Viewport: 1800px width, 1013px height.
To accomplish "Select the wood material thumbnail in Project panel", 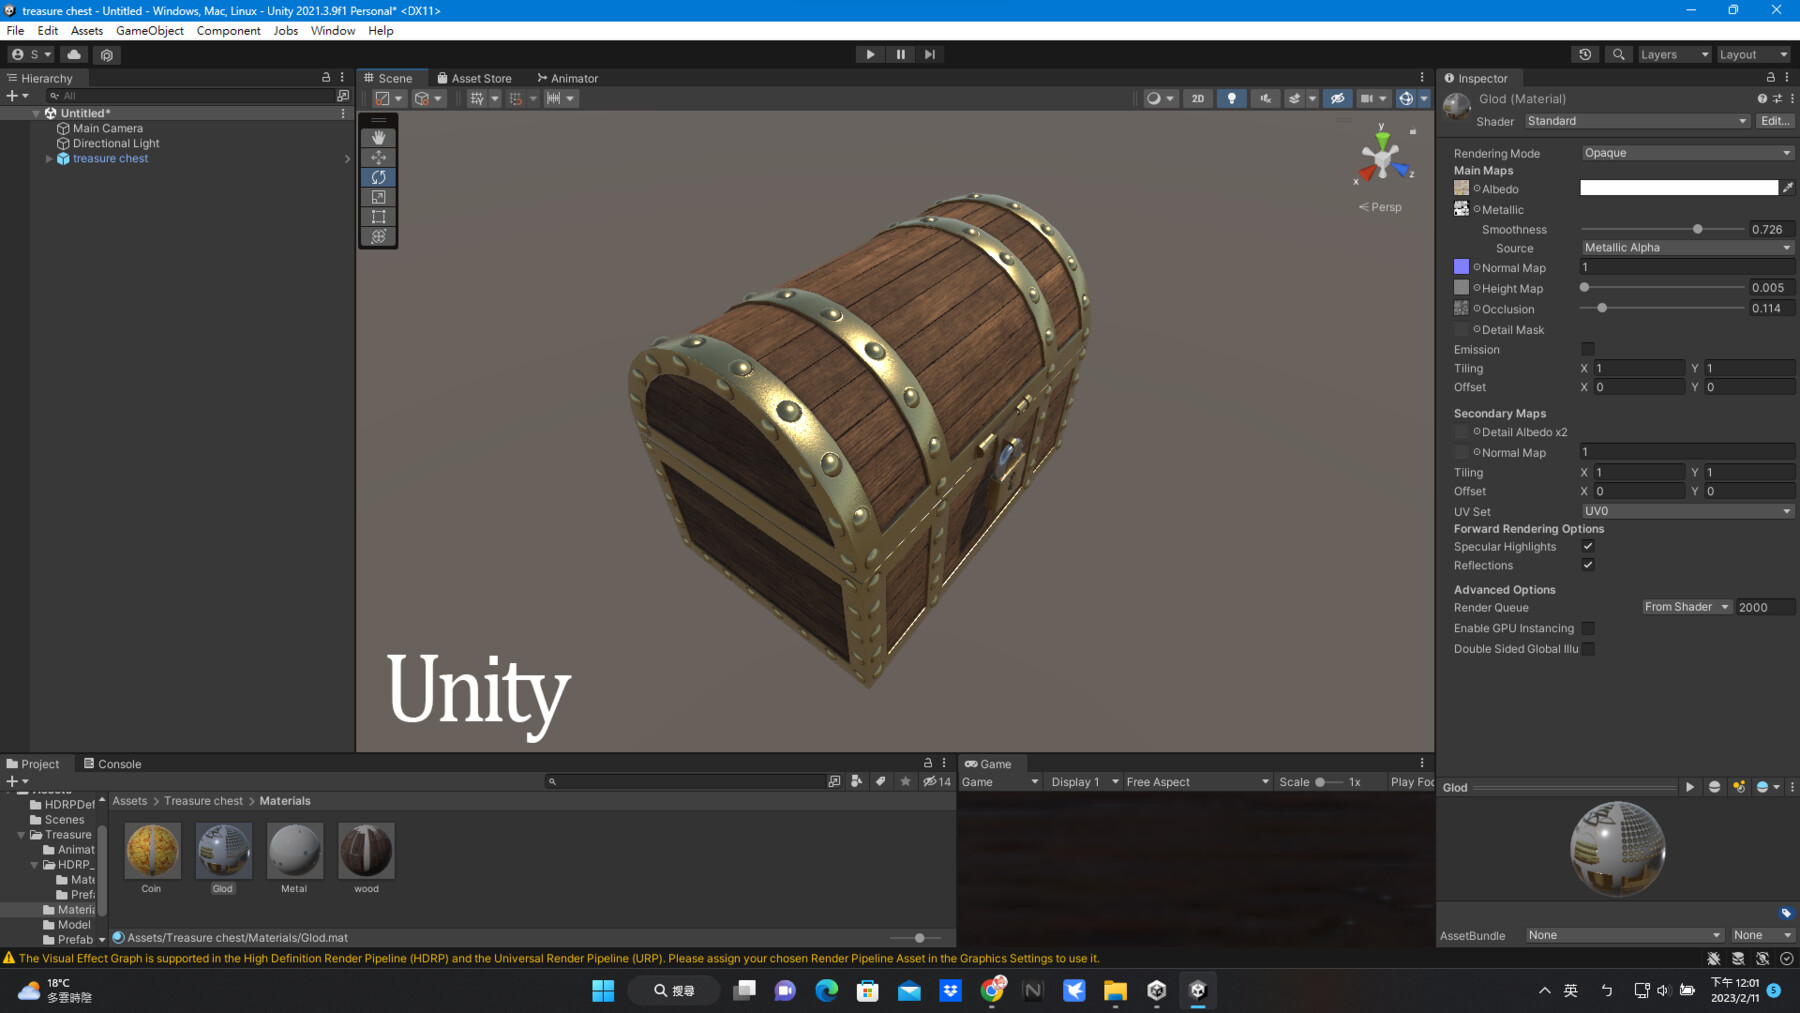I will 366,849.
